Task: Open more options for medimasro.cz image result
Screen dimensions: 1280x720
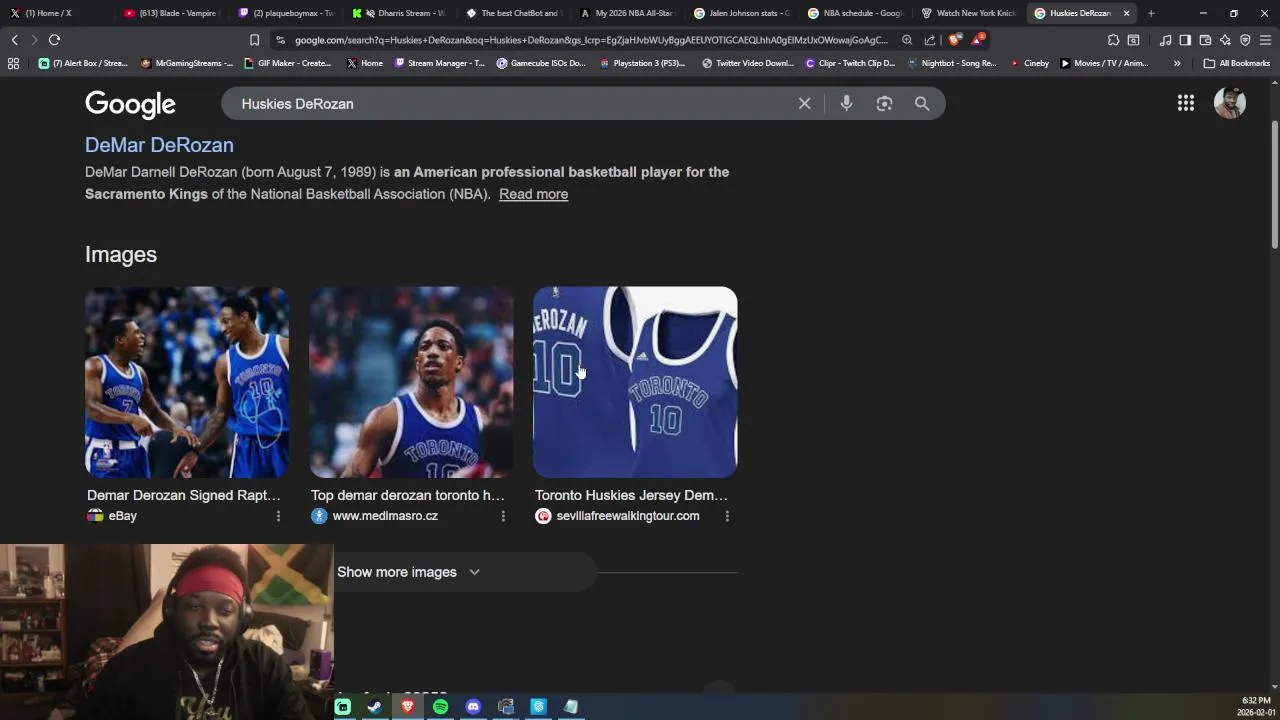Action: coord(503,516)
